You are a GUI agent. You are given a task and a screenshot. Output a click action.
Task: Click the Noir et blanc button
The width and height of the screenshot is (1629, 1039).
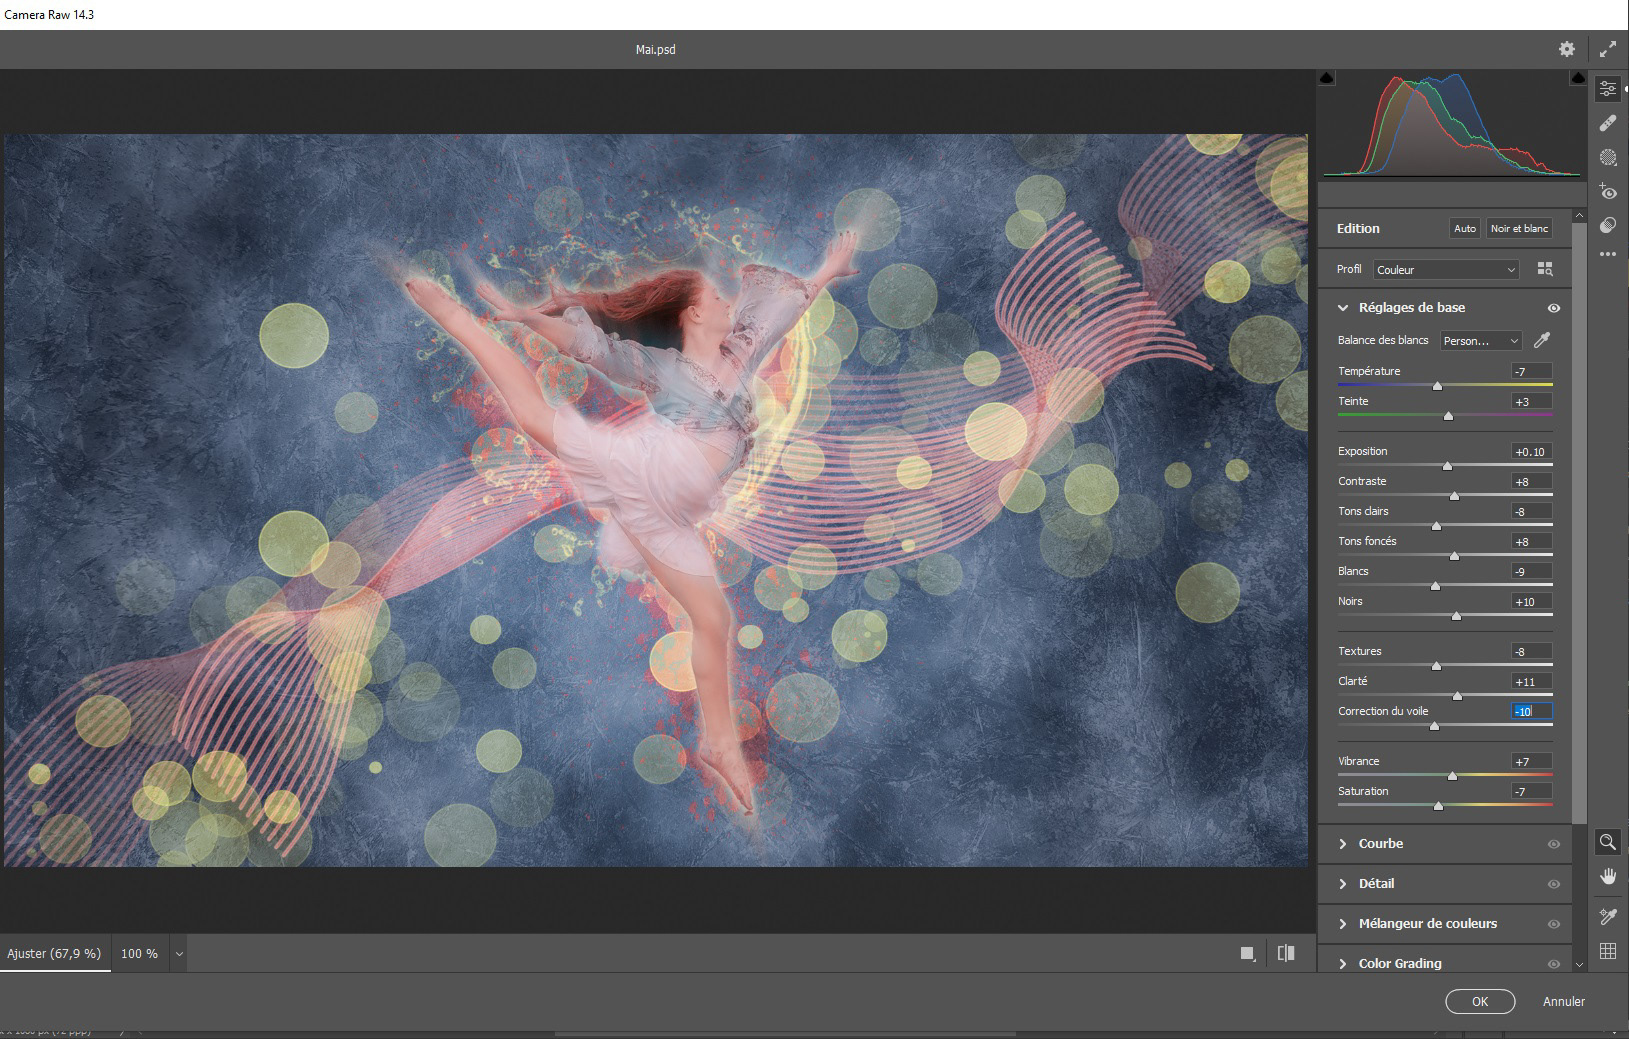(x=1519, y=229)
